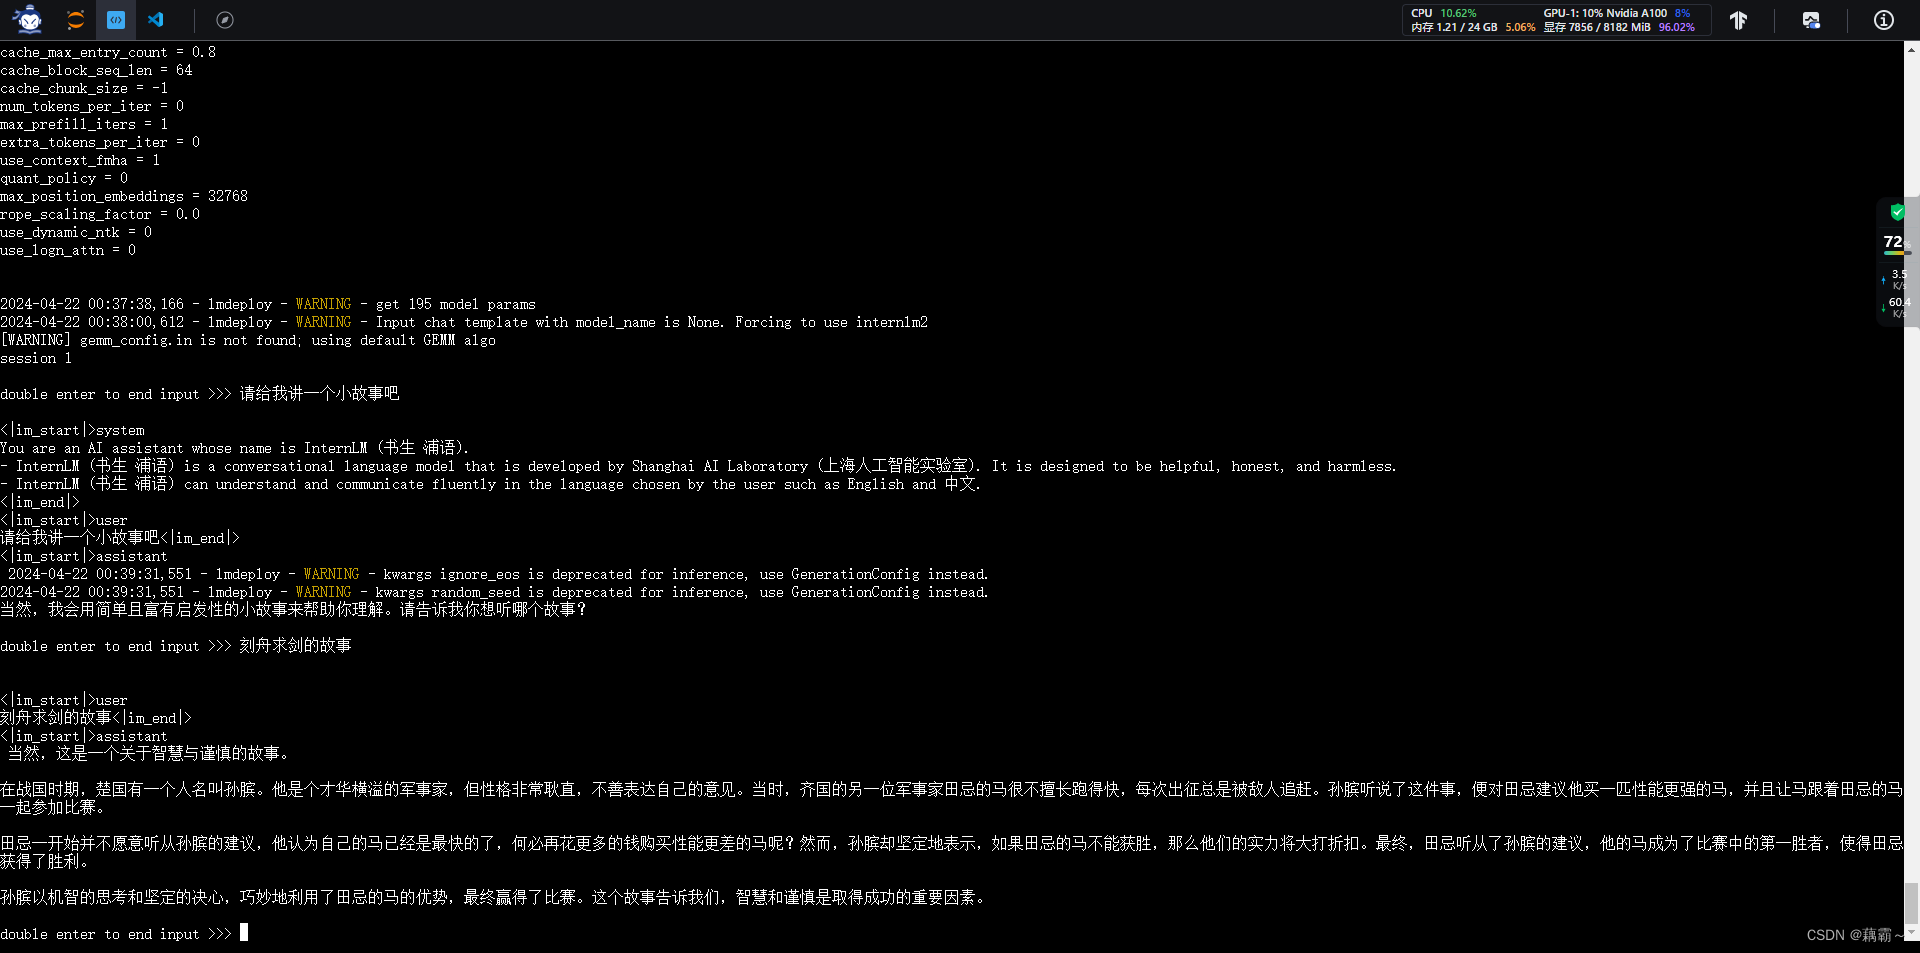This screenshot has height=953, width=1920.
Task: Click the 显存 7856 / 8192 MiB readout
Action: [x=1618, y=27]
